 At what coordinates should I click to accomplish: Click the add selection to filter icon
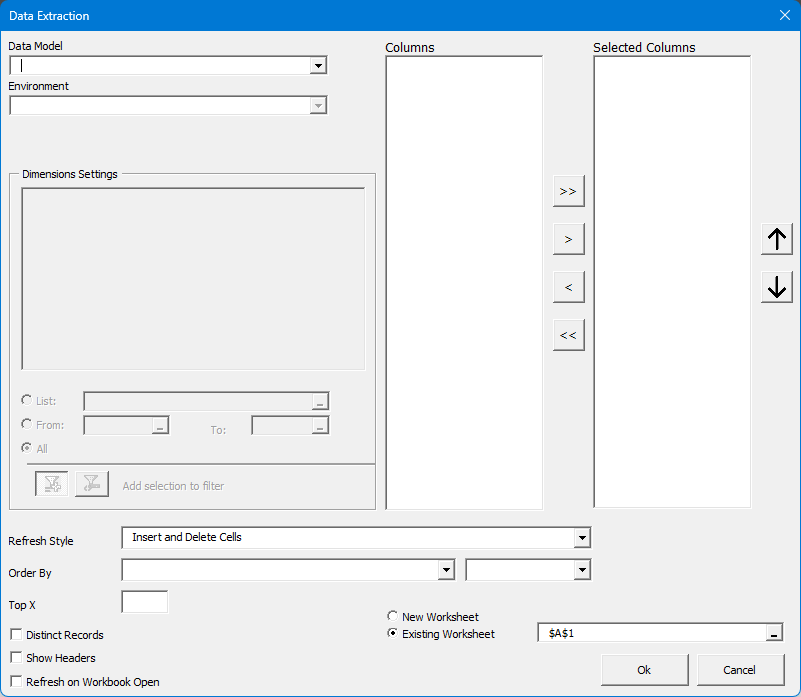click(52, 484)
